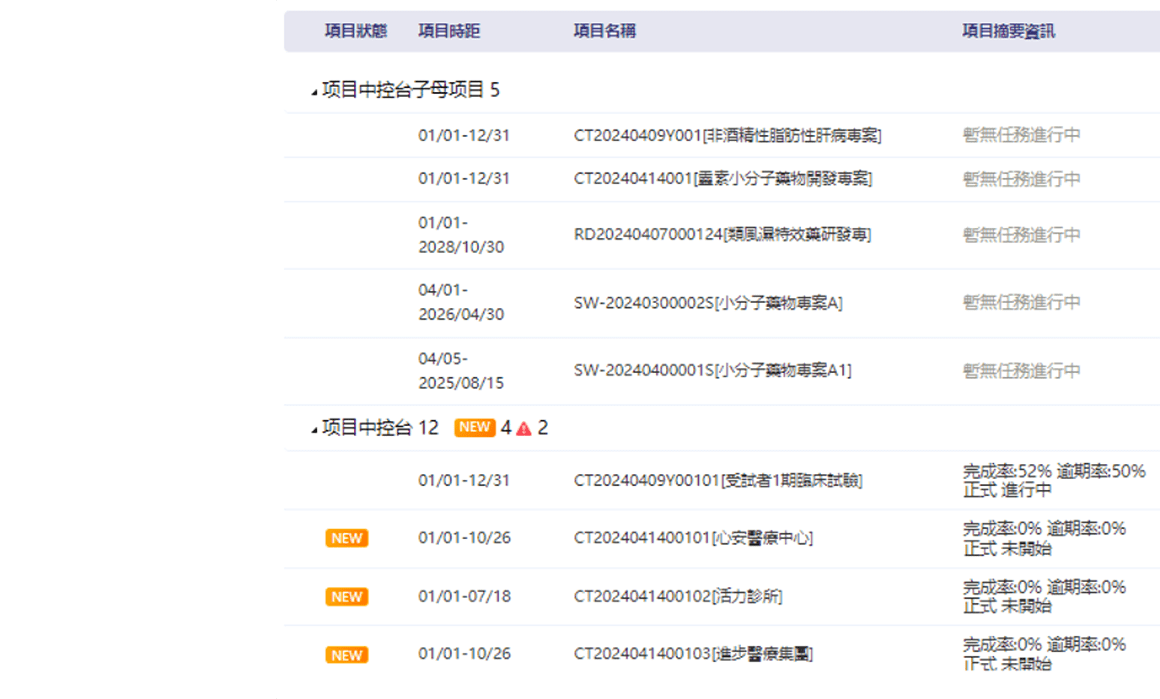Click the 項目名稱 column header
The image size is (1160, 699).
(x=604, y=31)
